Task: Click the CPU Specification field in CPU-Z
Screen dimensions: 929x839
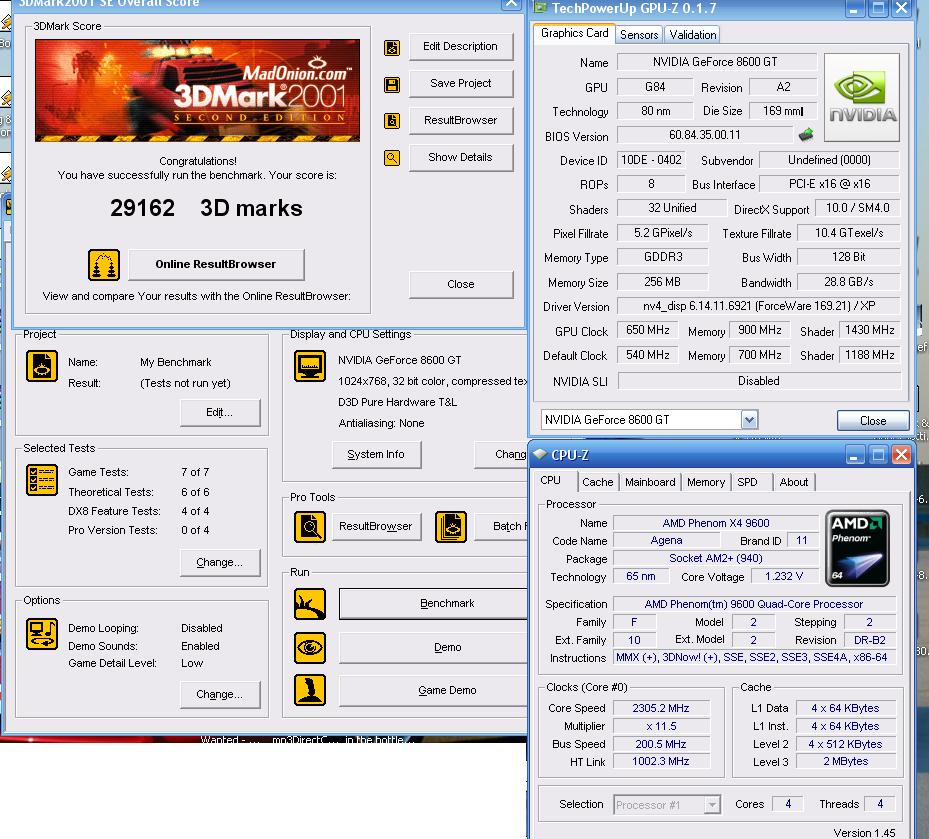Action: 754,604
